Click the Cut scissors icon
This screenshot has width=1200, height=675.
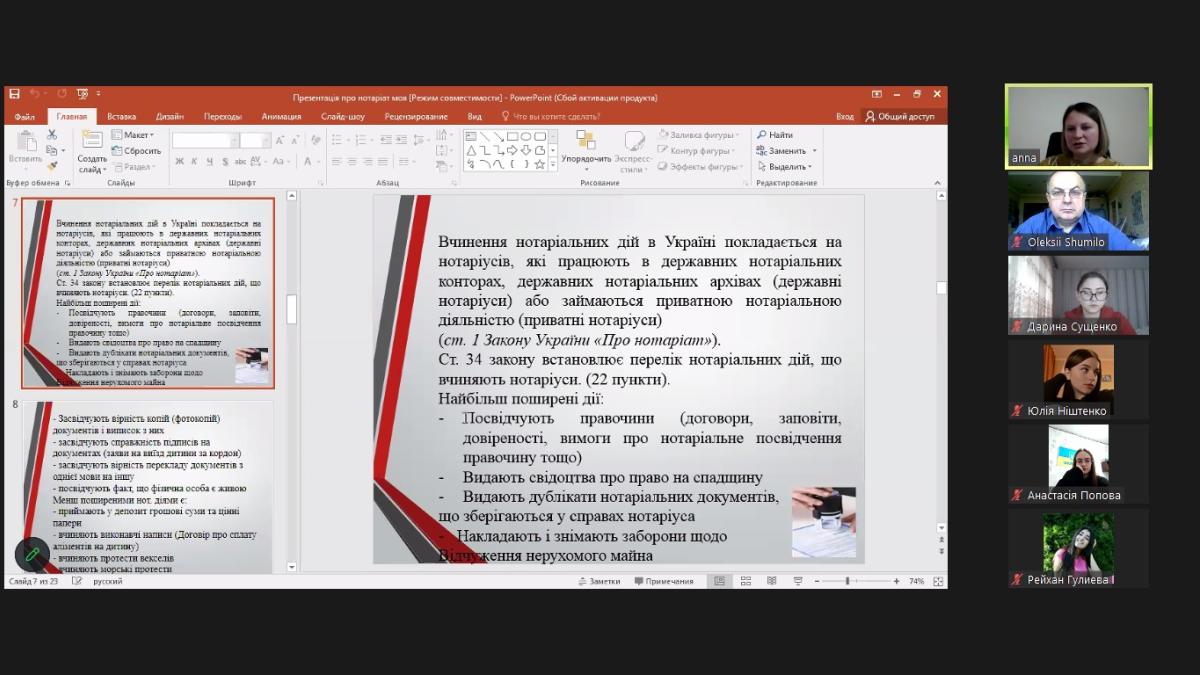53,135
